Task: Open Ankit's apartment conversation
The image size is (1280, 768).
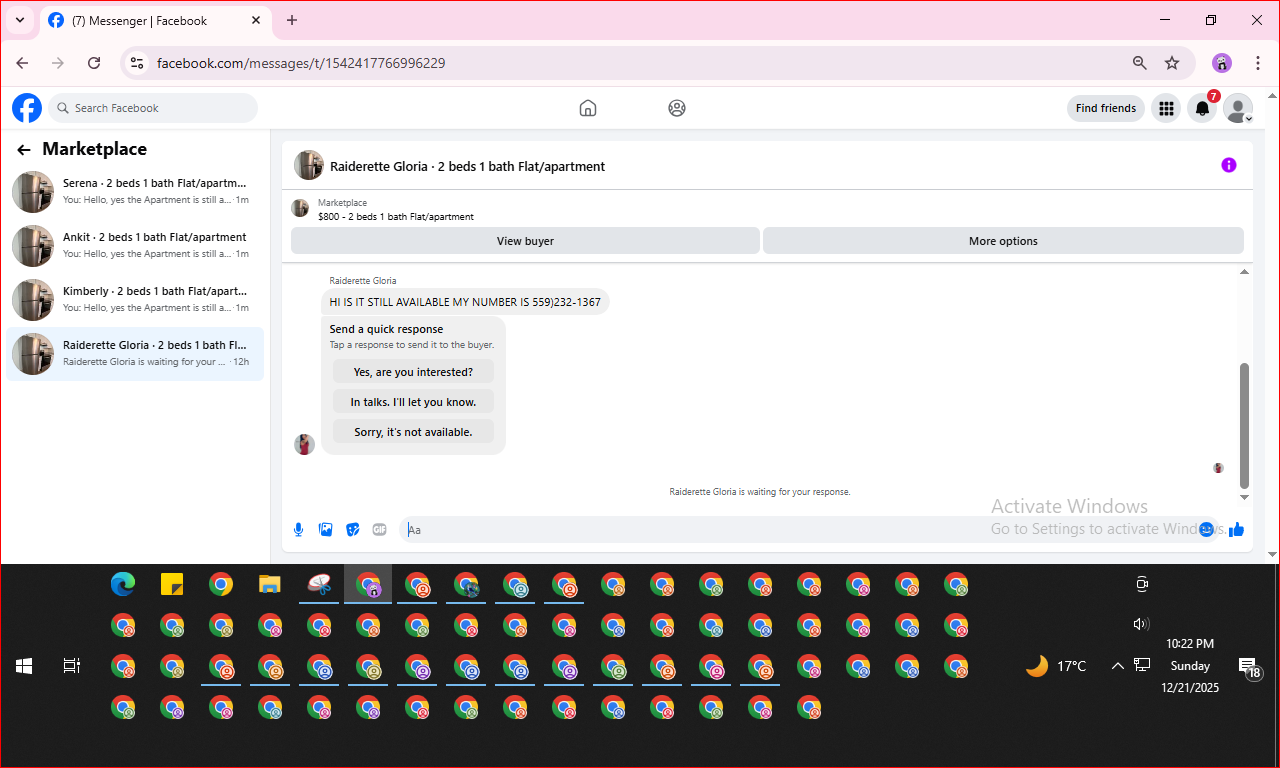Action: [135, 245]
